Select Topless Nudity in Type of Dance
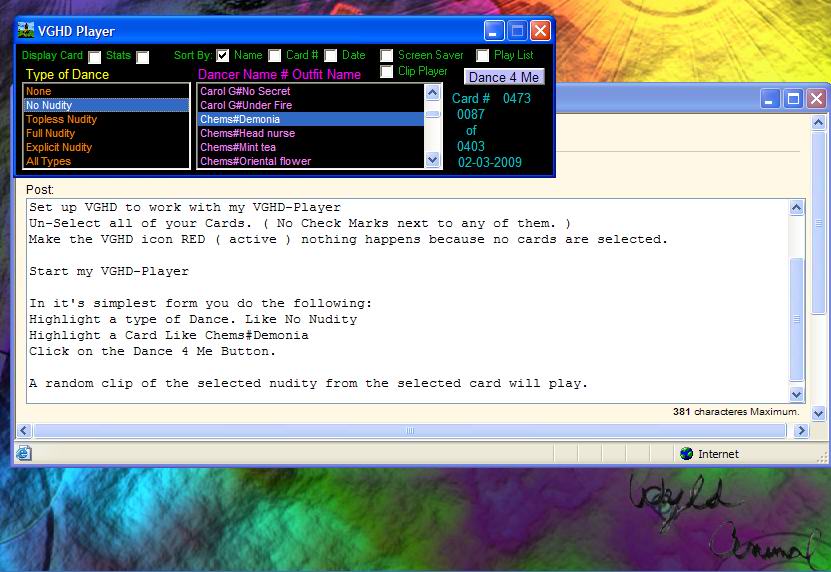This screenshot has width=831, height=572. click(62, 119)
